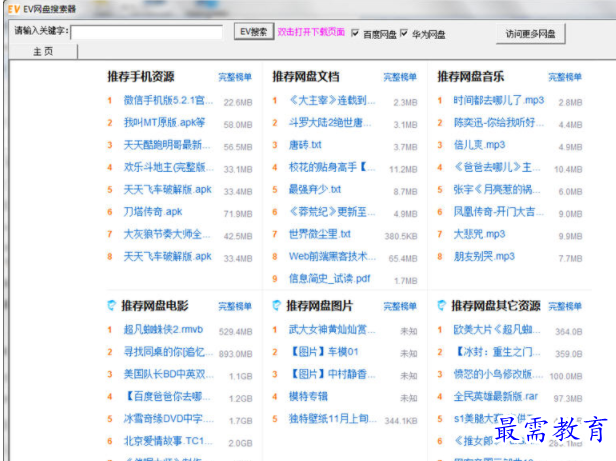Open 《大主宰》连载到... document link

(x=332, y=101)
